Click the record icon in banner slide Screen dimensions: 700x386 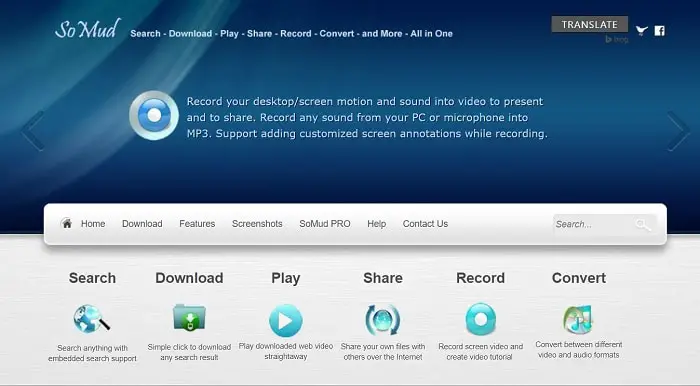[154, 116]
